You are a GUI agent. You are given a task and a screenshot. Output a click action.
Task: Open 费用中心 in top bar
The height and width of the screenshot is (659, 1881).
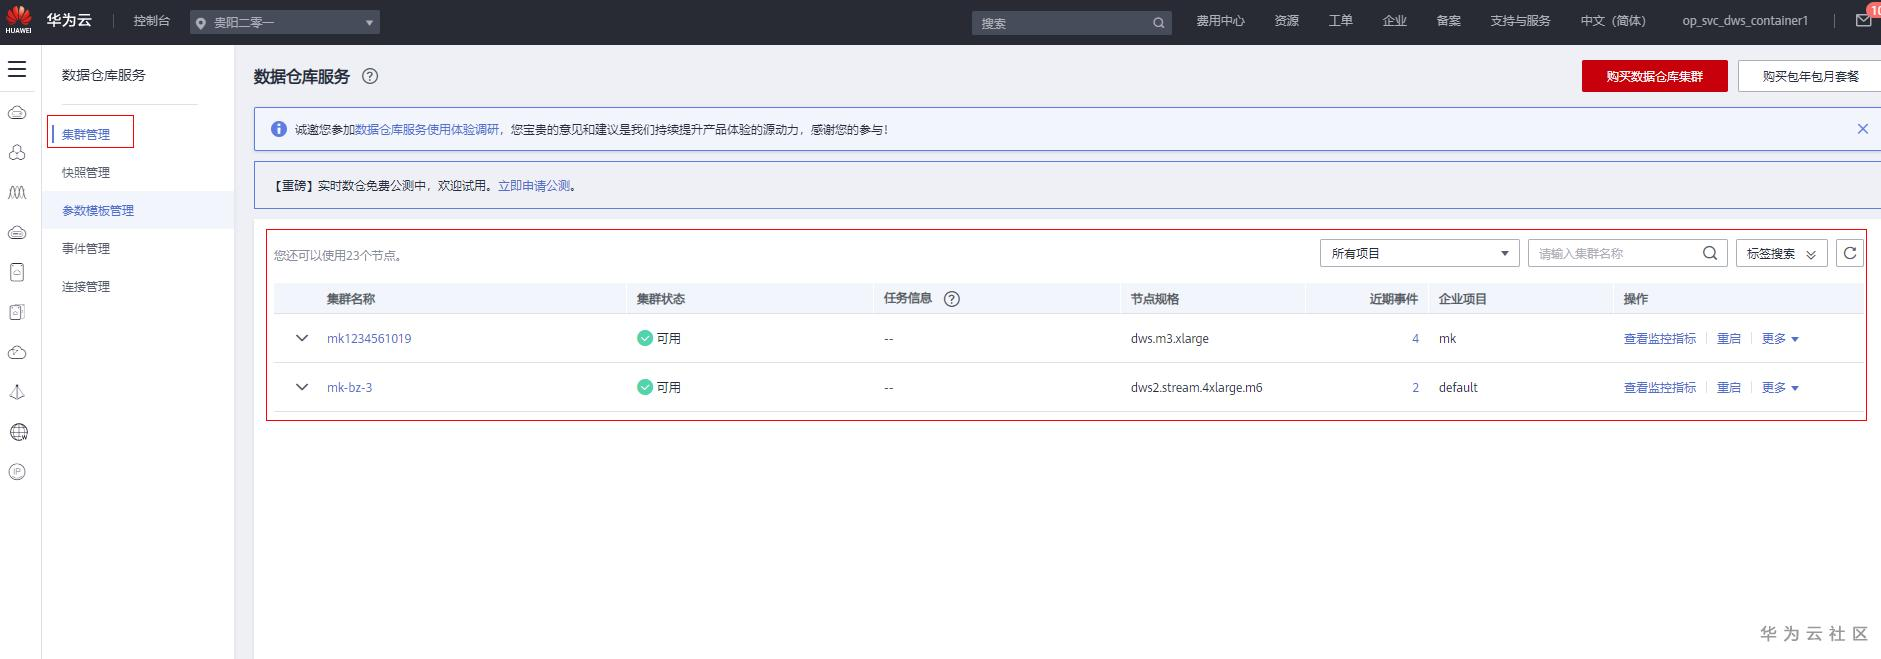click(1220, 21)
